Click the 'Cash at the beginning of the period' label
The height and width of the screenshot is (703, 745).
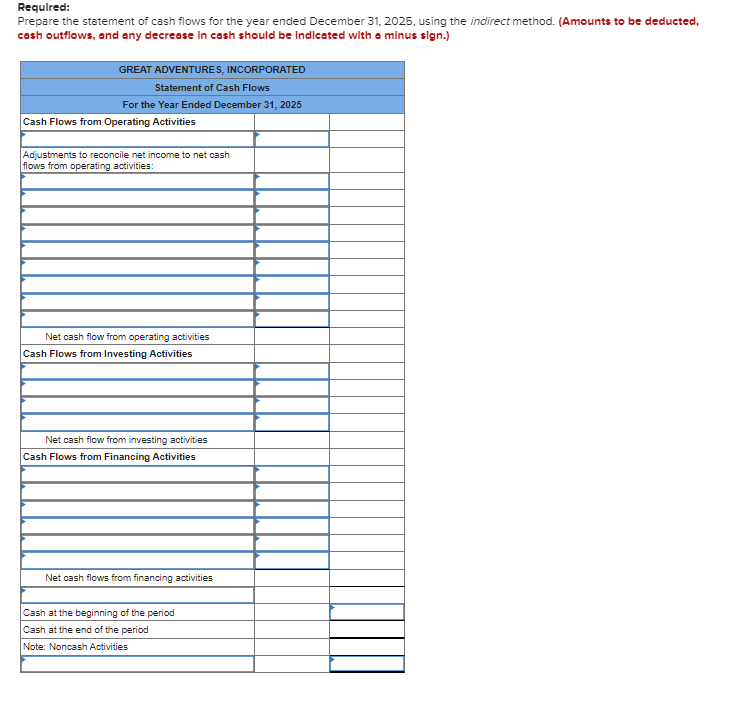coord(99,613)
